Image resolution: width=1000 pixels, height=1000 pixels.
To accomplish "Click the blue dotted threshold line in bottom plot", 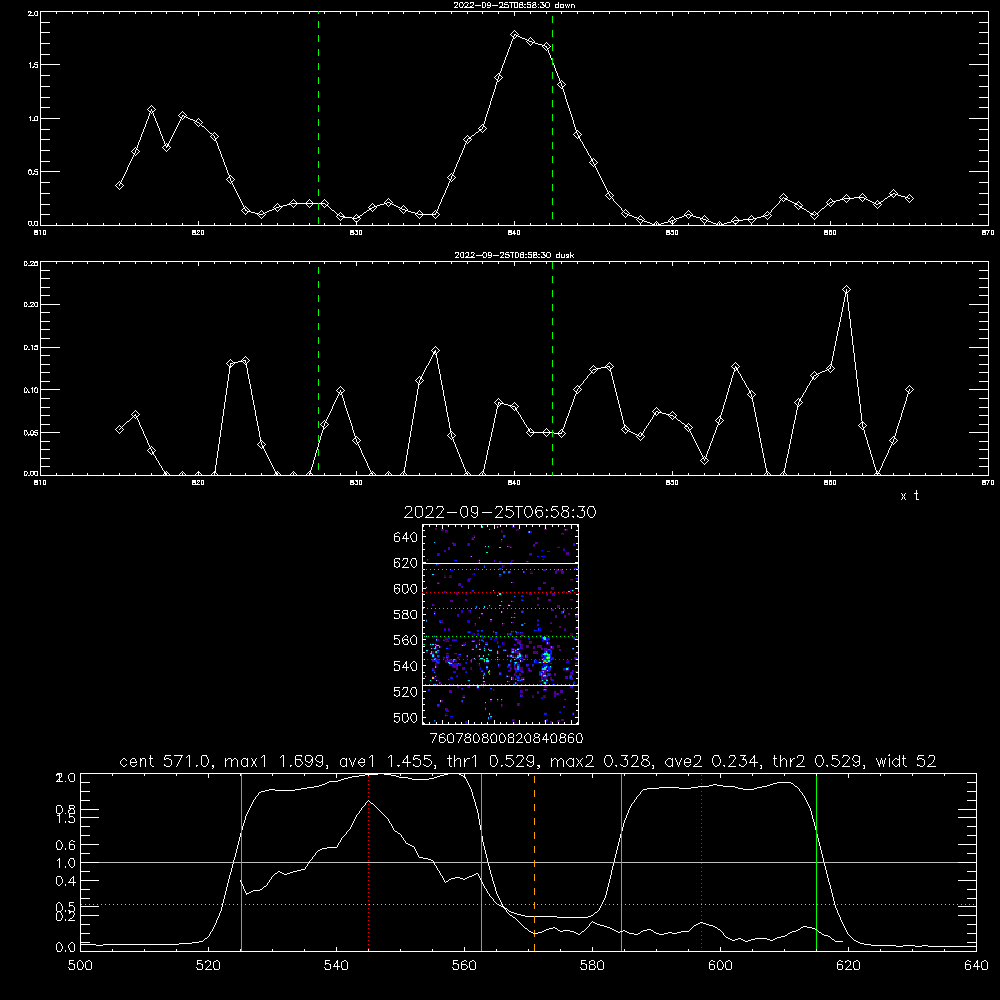I will coord(528,904).
